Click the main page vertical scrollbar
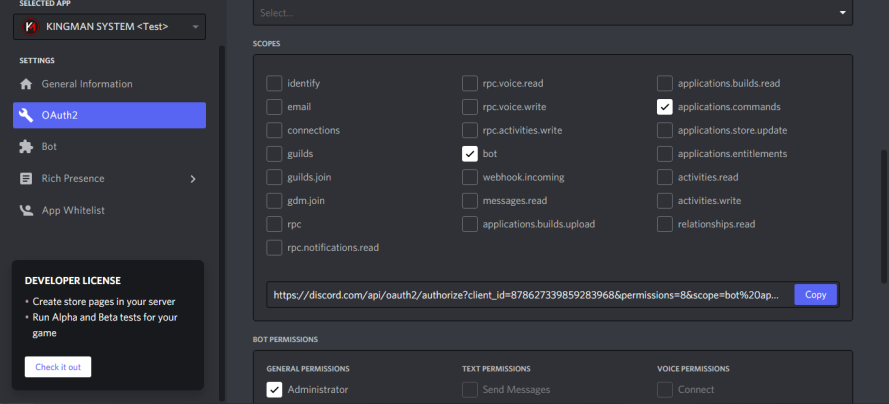 [x=884, y=216]
